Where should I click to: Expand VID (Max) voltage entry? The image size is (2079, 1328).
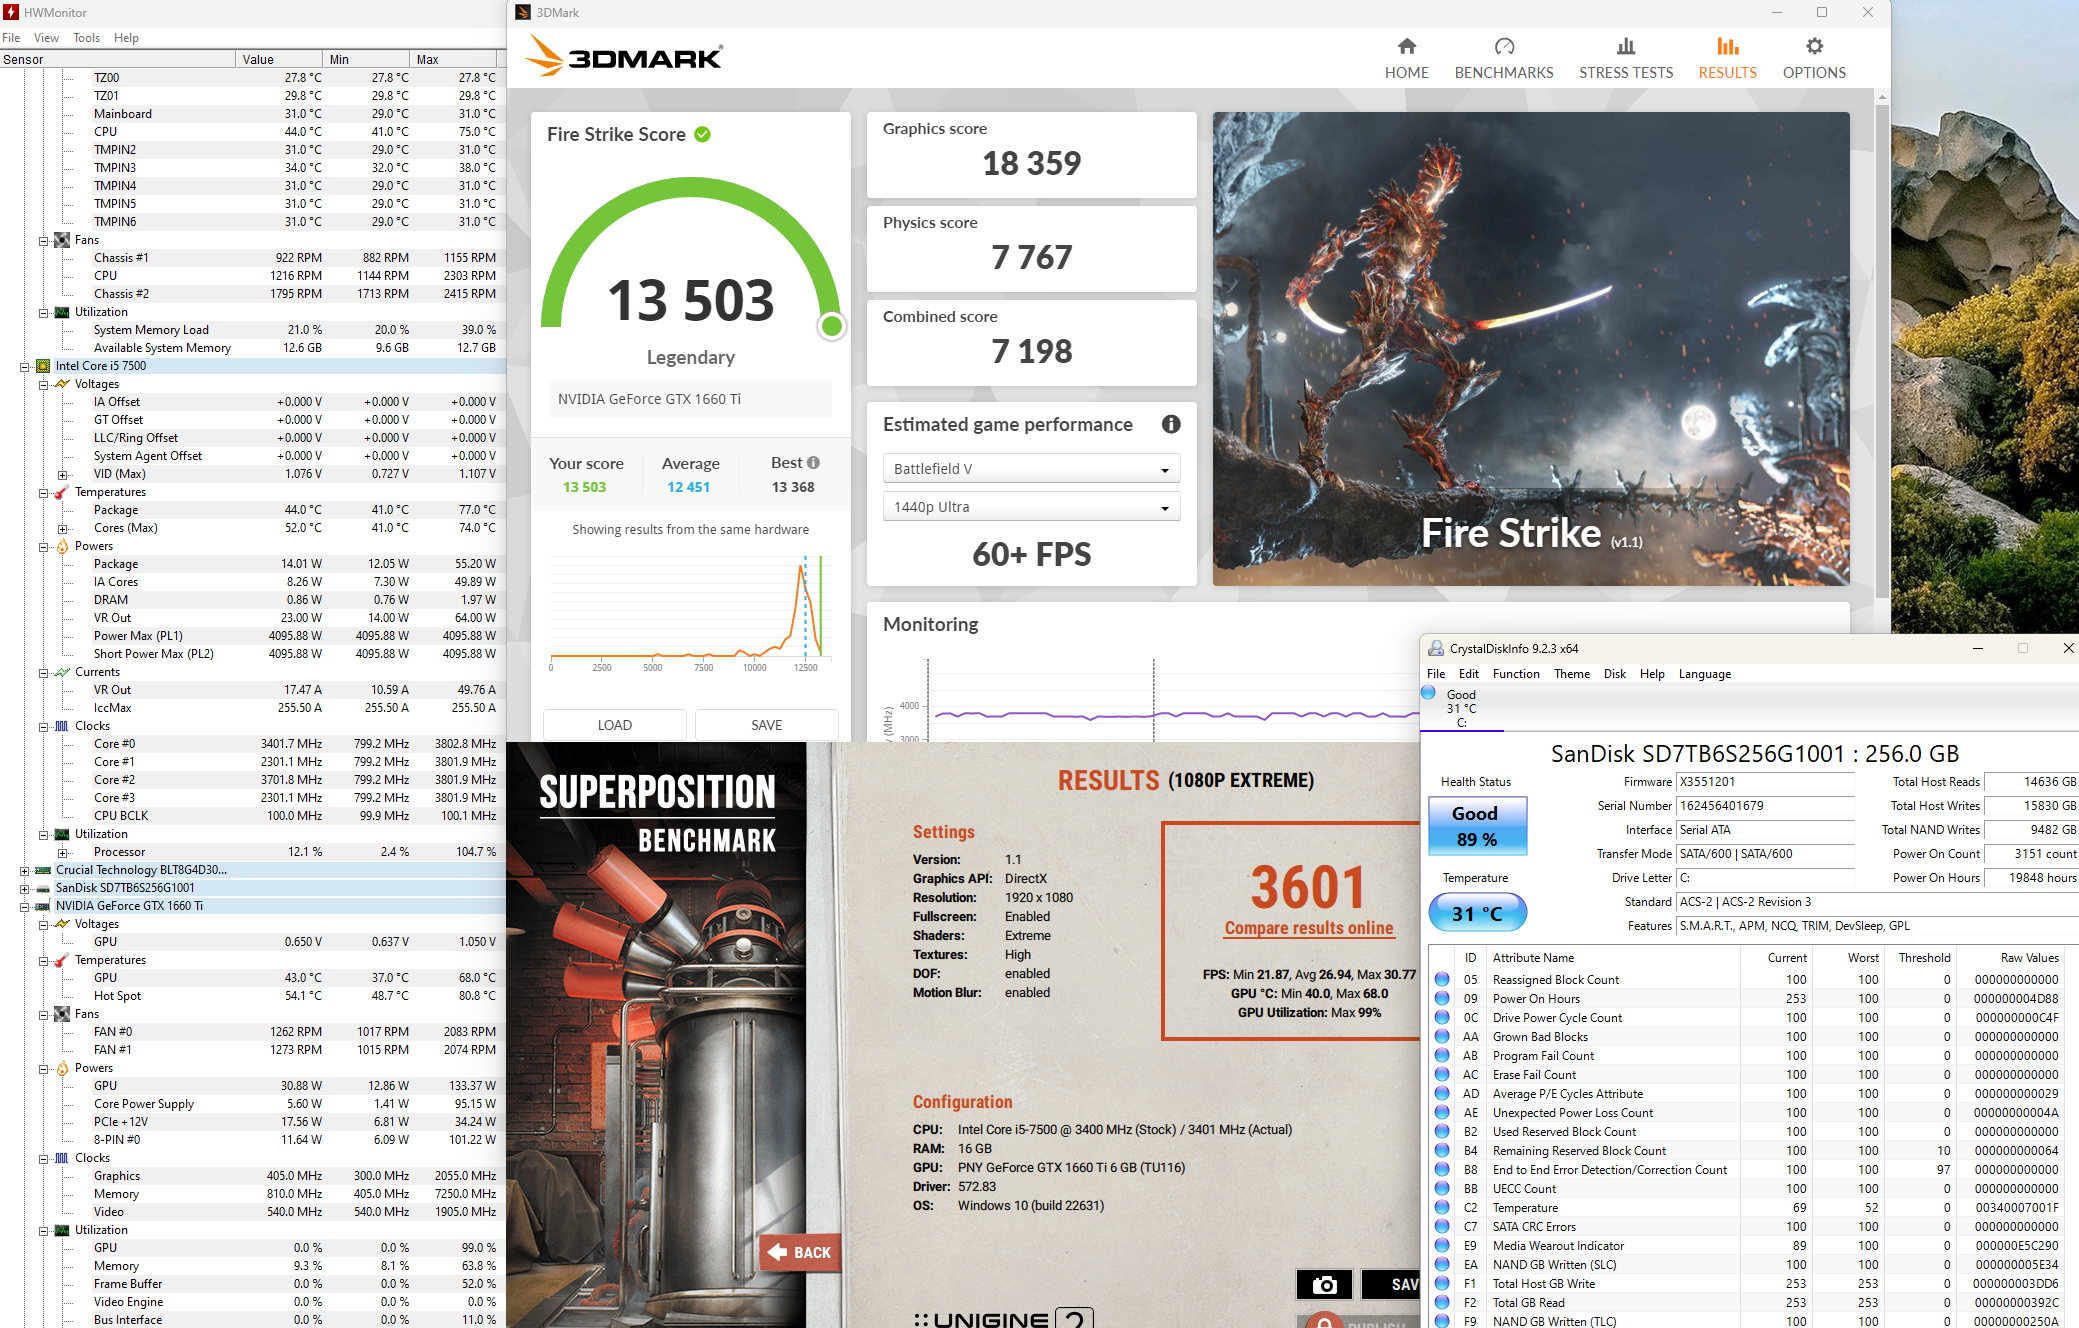(62, 475)
